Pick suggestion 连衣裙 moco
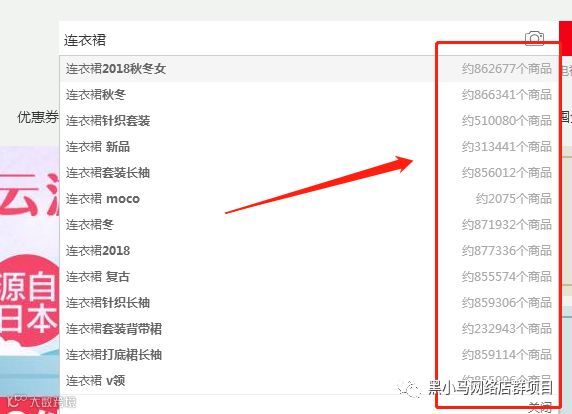Viewport: 572px width, 414px height. point(309,199)
